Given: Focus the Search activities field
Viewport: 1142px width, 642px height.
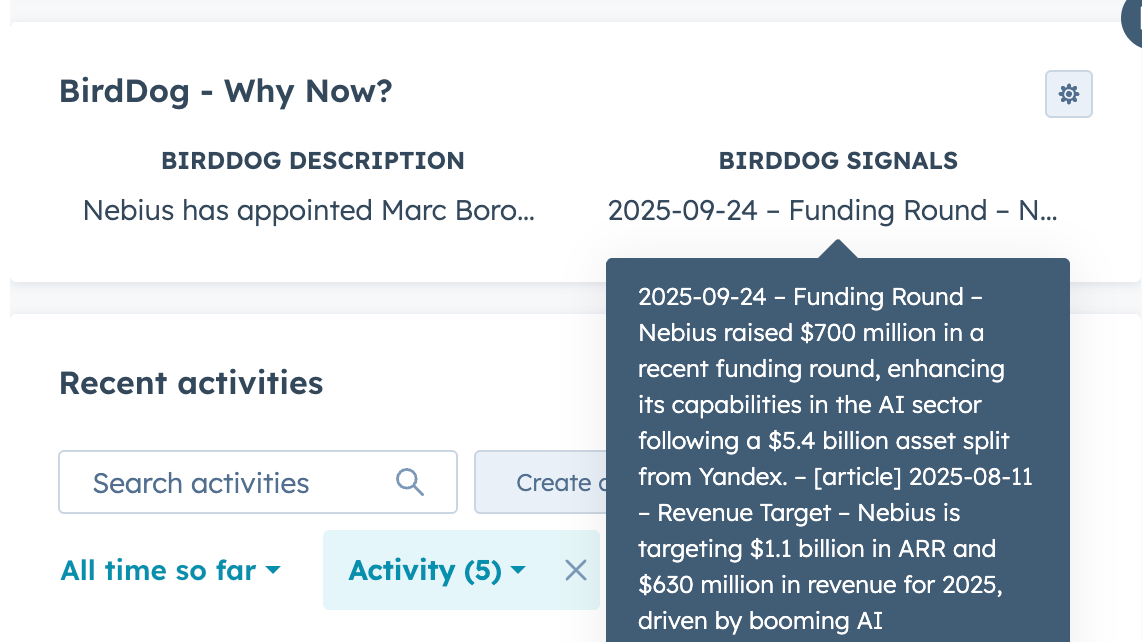Looking at the screenshot, I should click(230, 482).
